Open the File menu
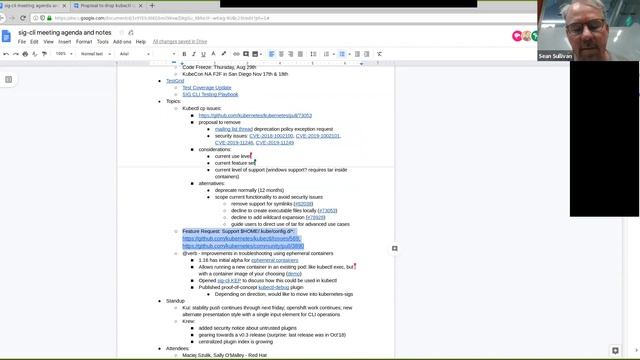Image resolution: width=640 pixels, height=360 pixels. pyautogui.click(x=22, y=42)
